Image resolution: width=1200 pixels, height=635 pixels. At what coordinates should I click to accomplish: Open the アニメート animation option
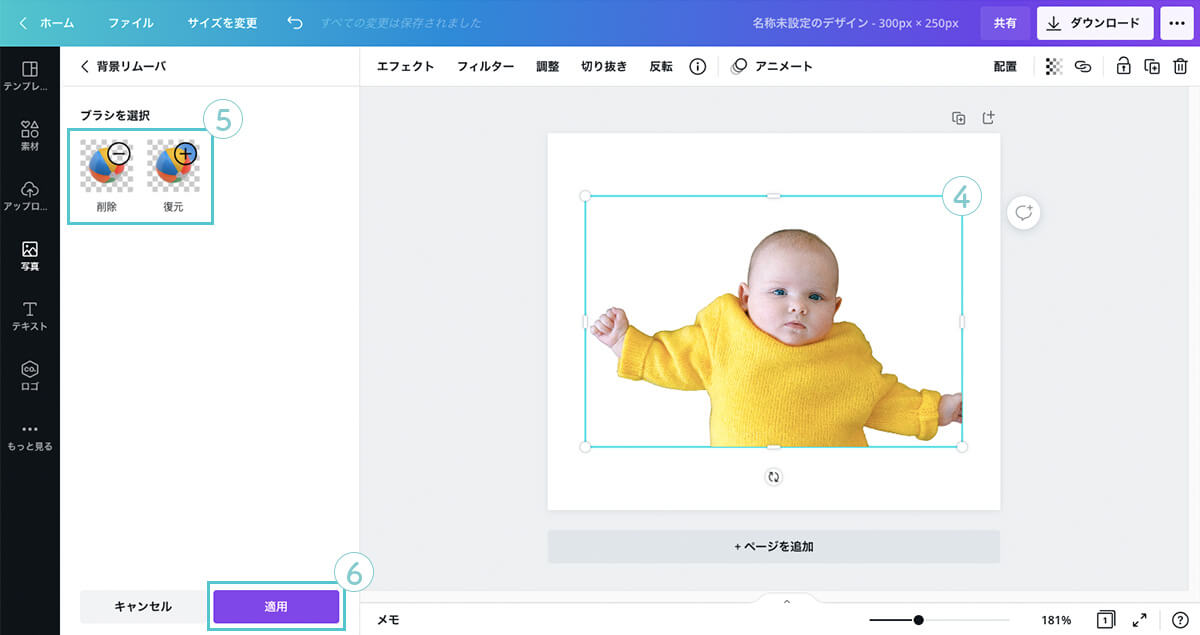(772, 67)
